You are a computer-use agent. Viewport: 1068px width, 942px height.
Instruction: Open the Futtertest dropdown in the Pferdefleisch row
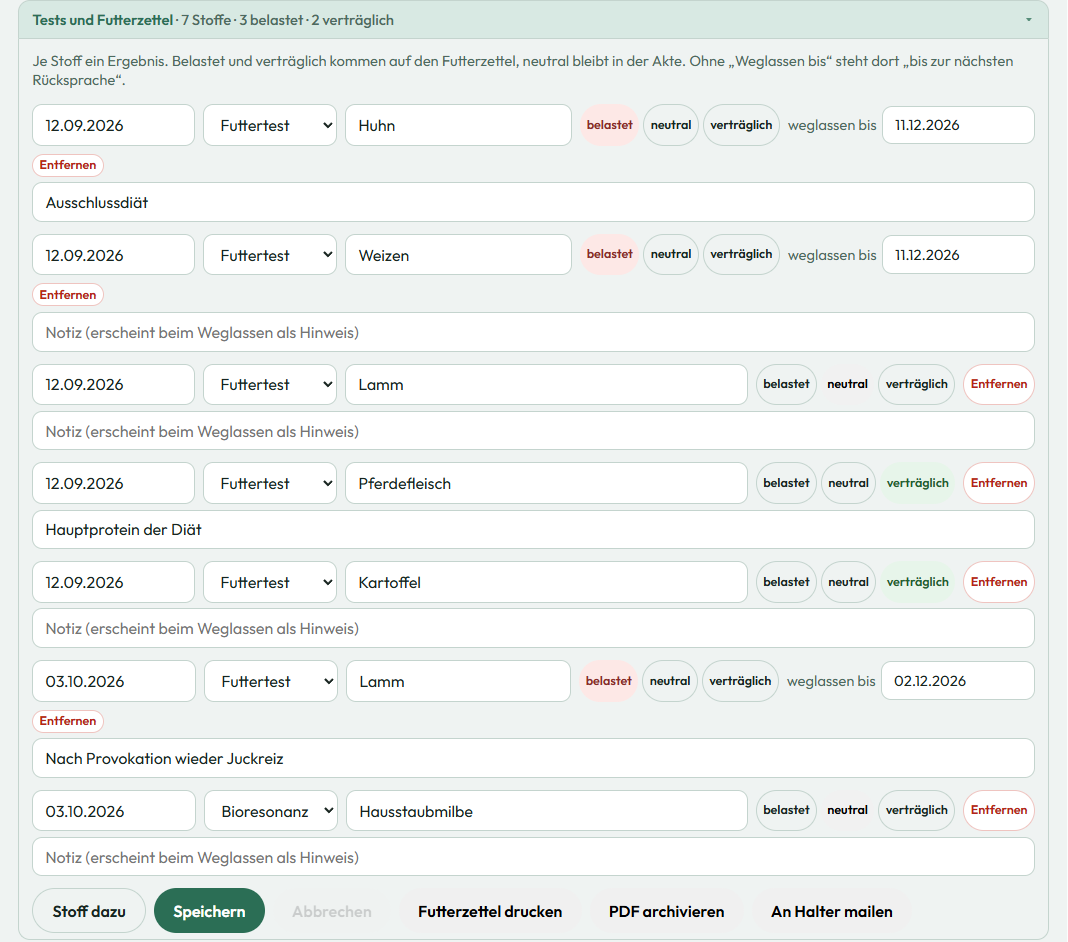pos(270,484)
